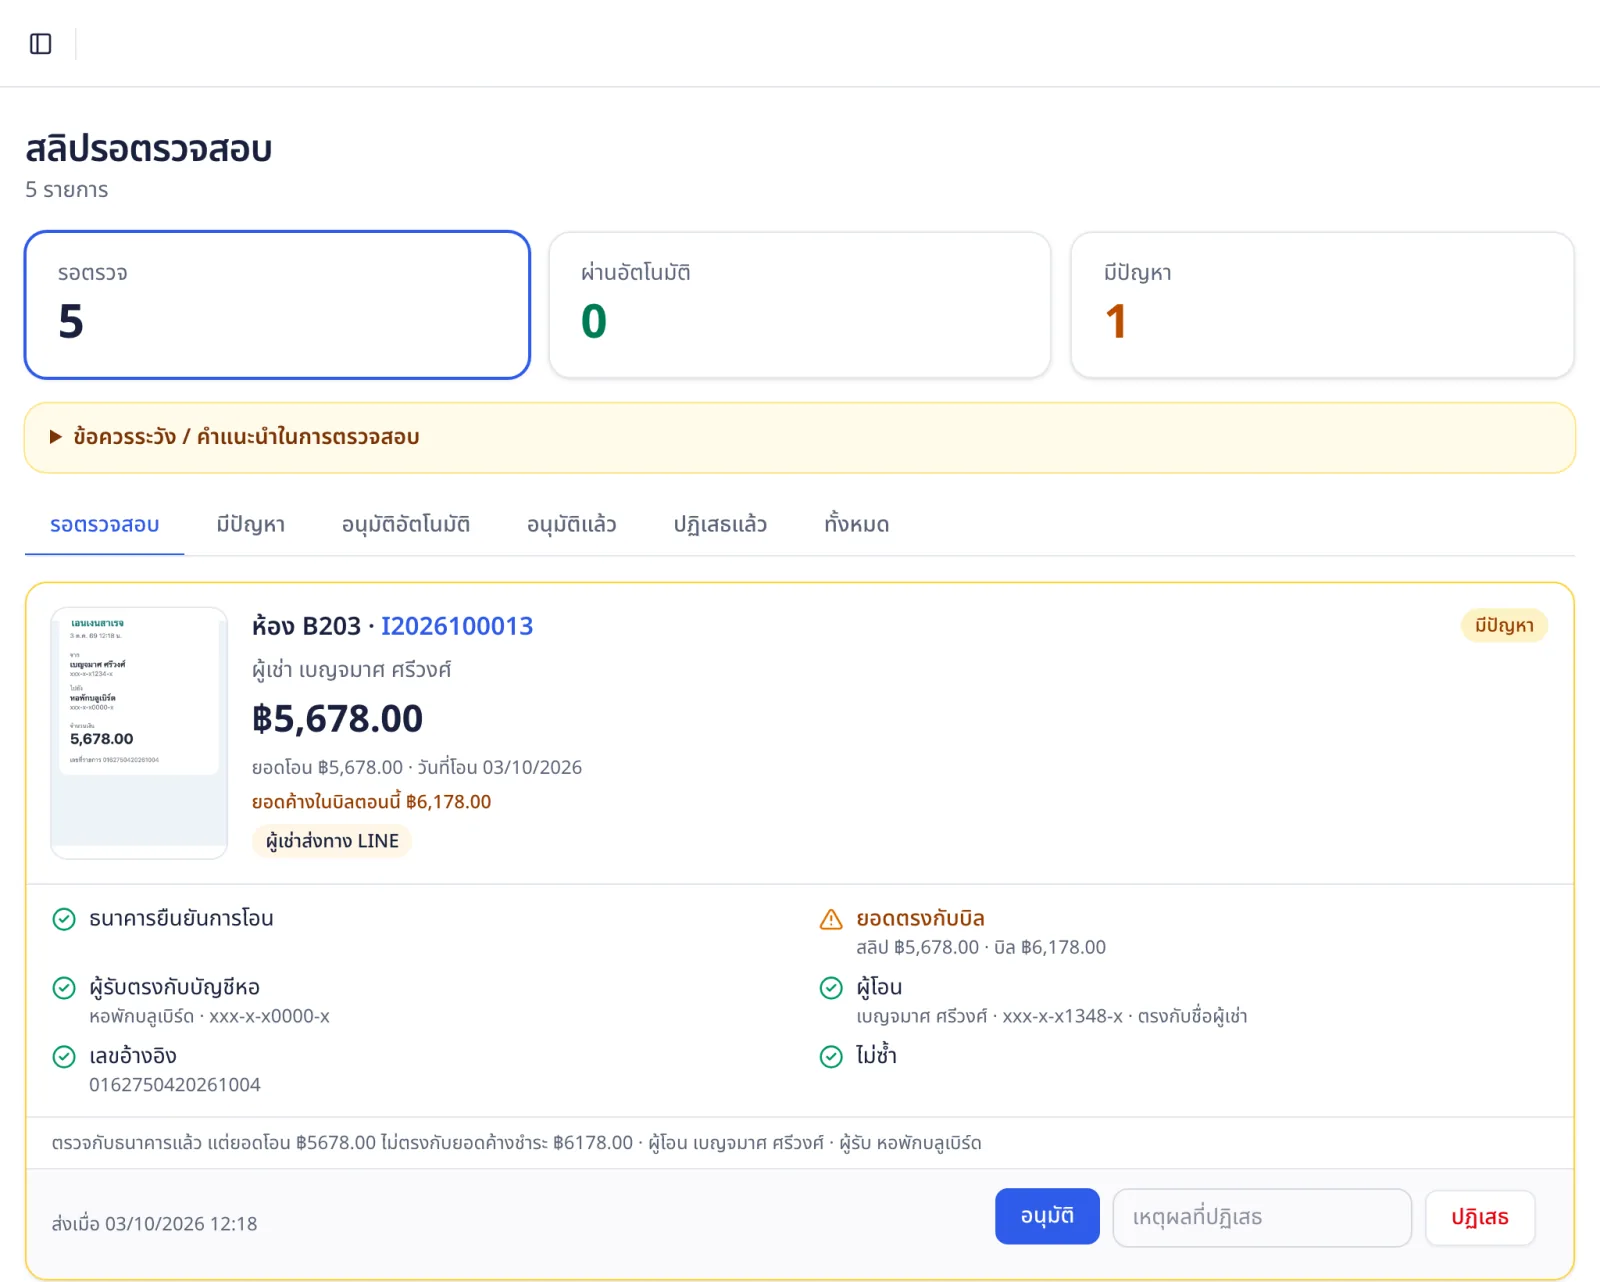Show the ปฏิเสธแล้ว tab
Viewport: 1600px width, 1282px height.
(x=720, y=525)
